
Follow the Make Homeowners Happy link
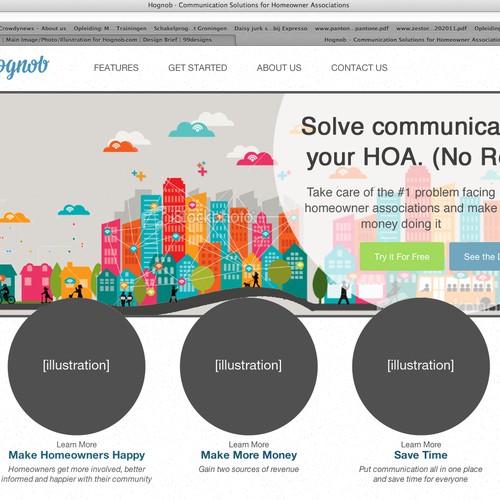click(x=77, y=455)
